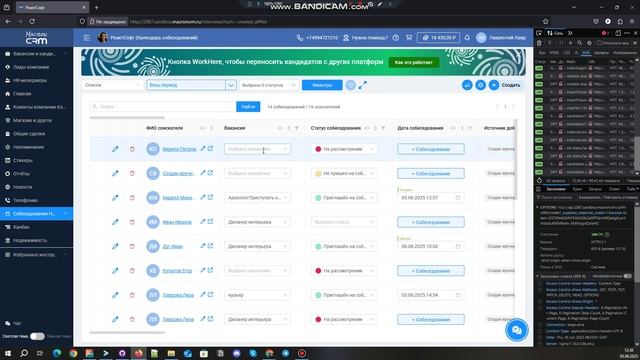Click search magnifier in DevTools network toolbar
Viewport: 640px width, 360px height.
580,42
